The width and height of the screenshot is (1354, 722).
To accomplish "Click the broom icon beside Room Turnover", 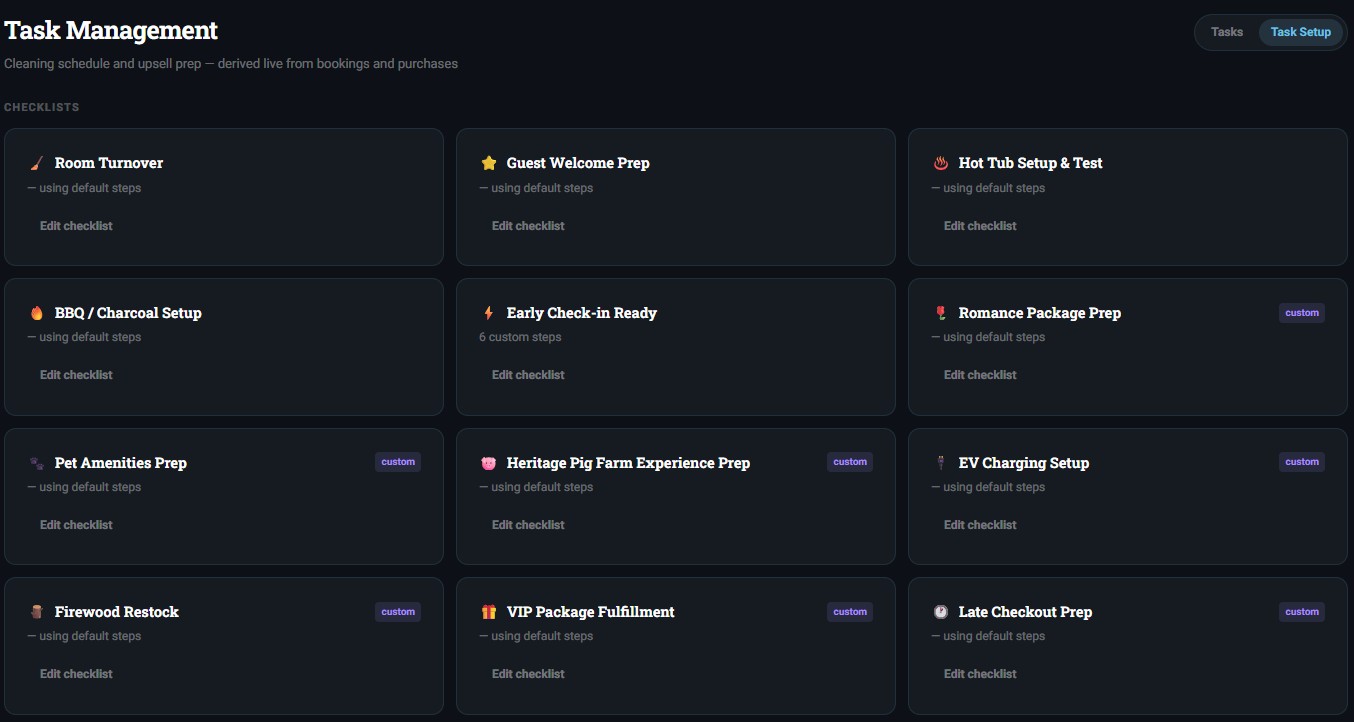I will 37,163.
